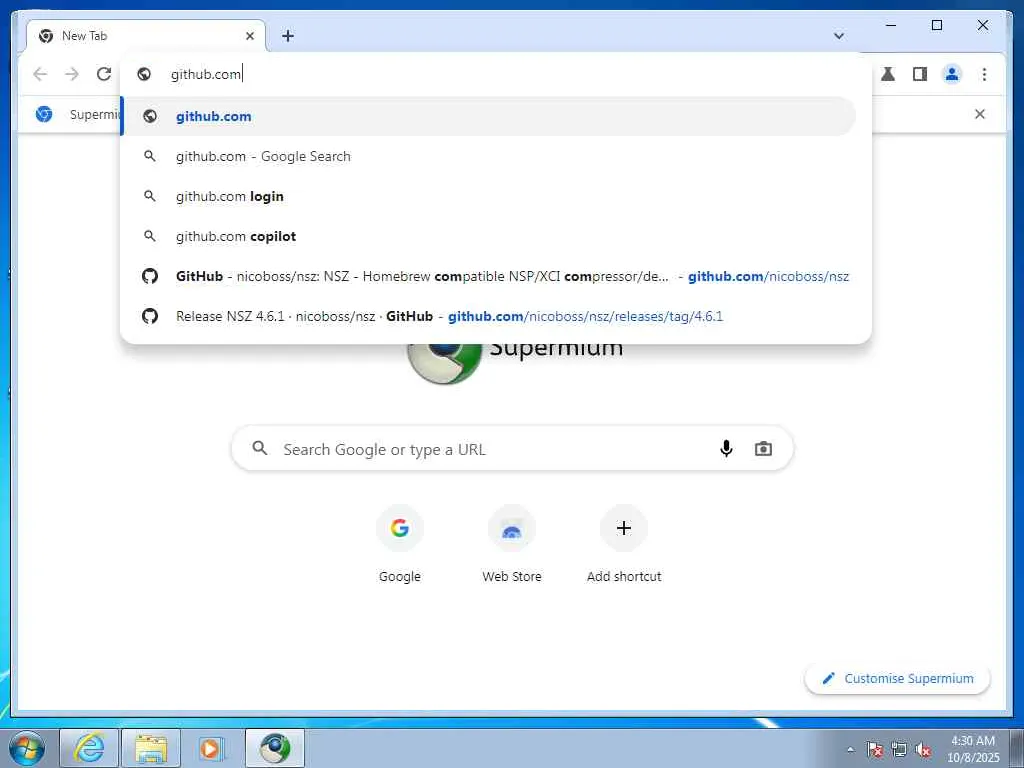Select the 'github.com copilot' suggestion
This screenshot has height=768, width=1024.
tap(489, 236)
